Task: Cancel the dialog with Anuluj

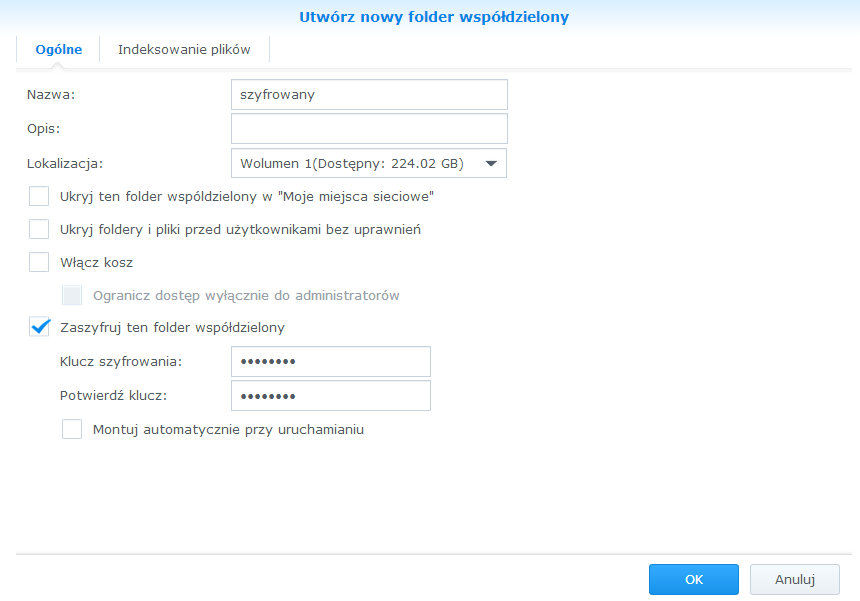Action: (795, 580)
